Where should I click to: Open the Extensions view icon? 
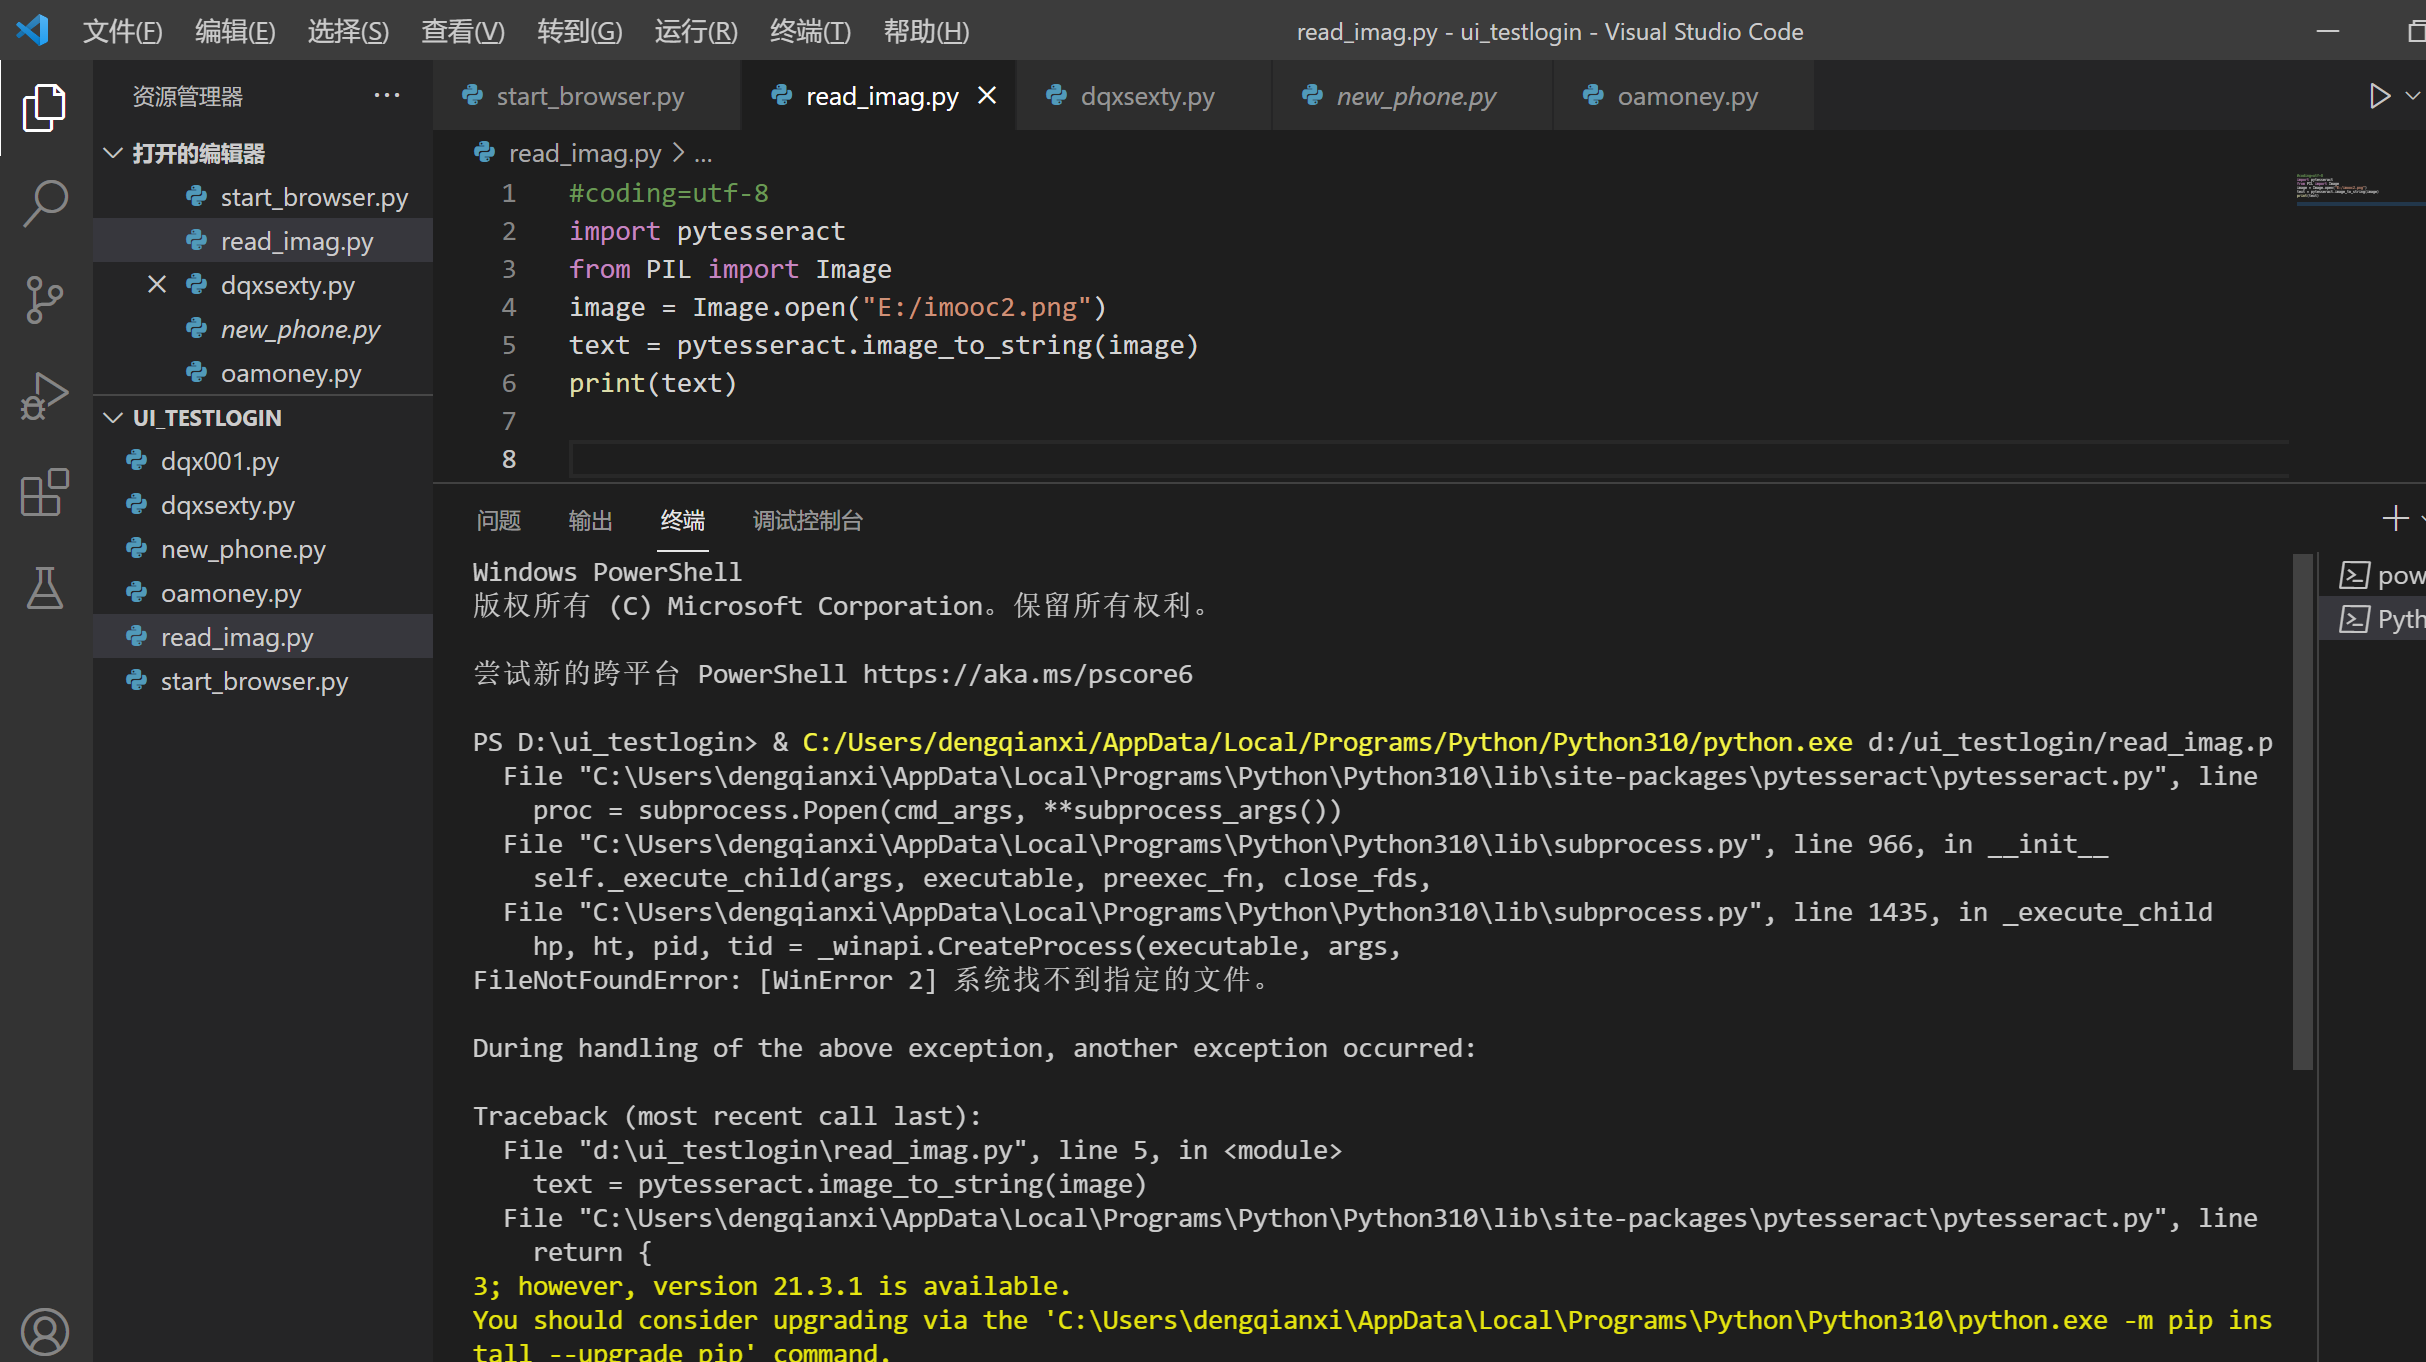point(44,492)
